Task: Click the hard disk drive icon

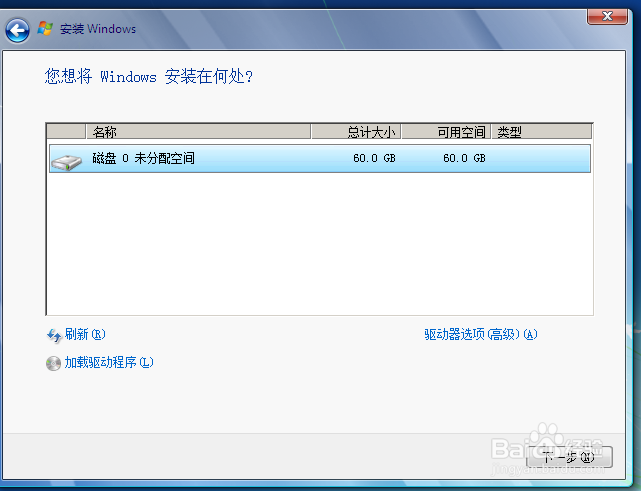Action: click(66, 162)
